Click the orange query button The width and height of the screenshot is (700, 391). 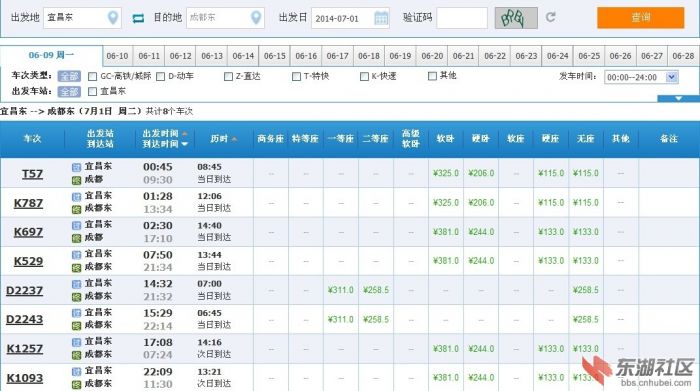pyautogui.click(x=640, y=18)
